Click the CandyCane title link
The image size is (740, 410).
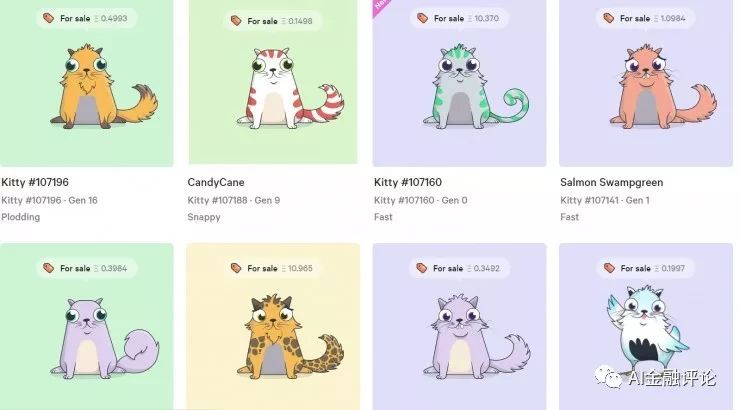(216, 182)
